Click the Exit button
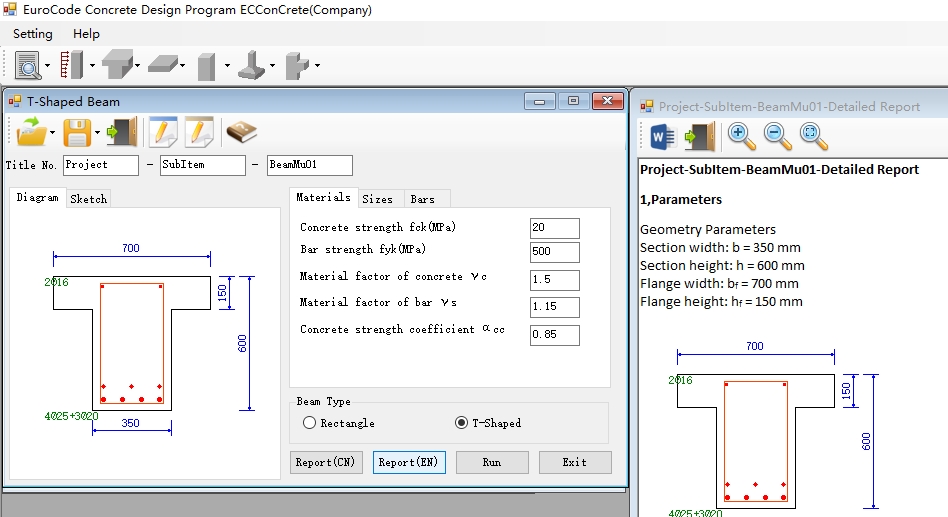This screenshot has width=948, height=517. coord(575,463)
